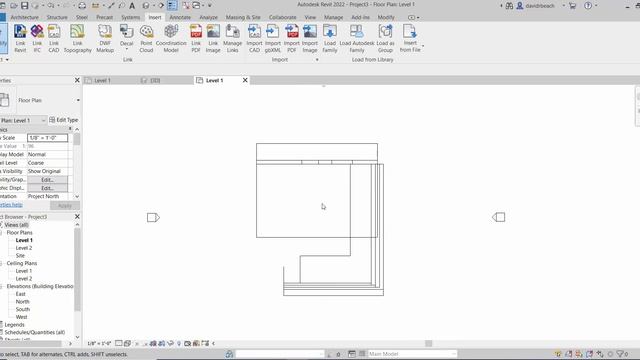Click Insert from File
640x360 pixels.
(410, 38)
